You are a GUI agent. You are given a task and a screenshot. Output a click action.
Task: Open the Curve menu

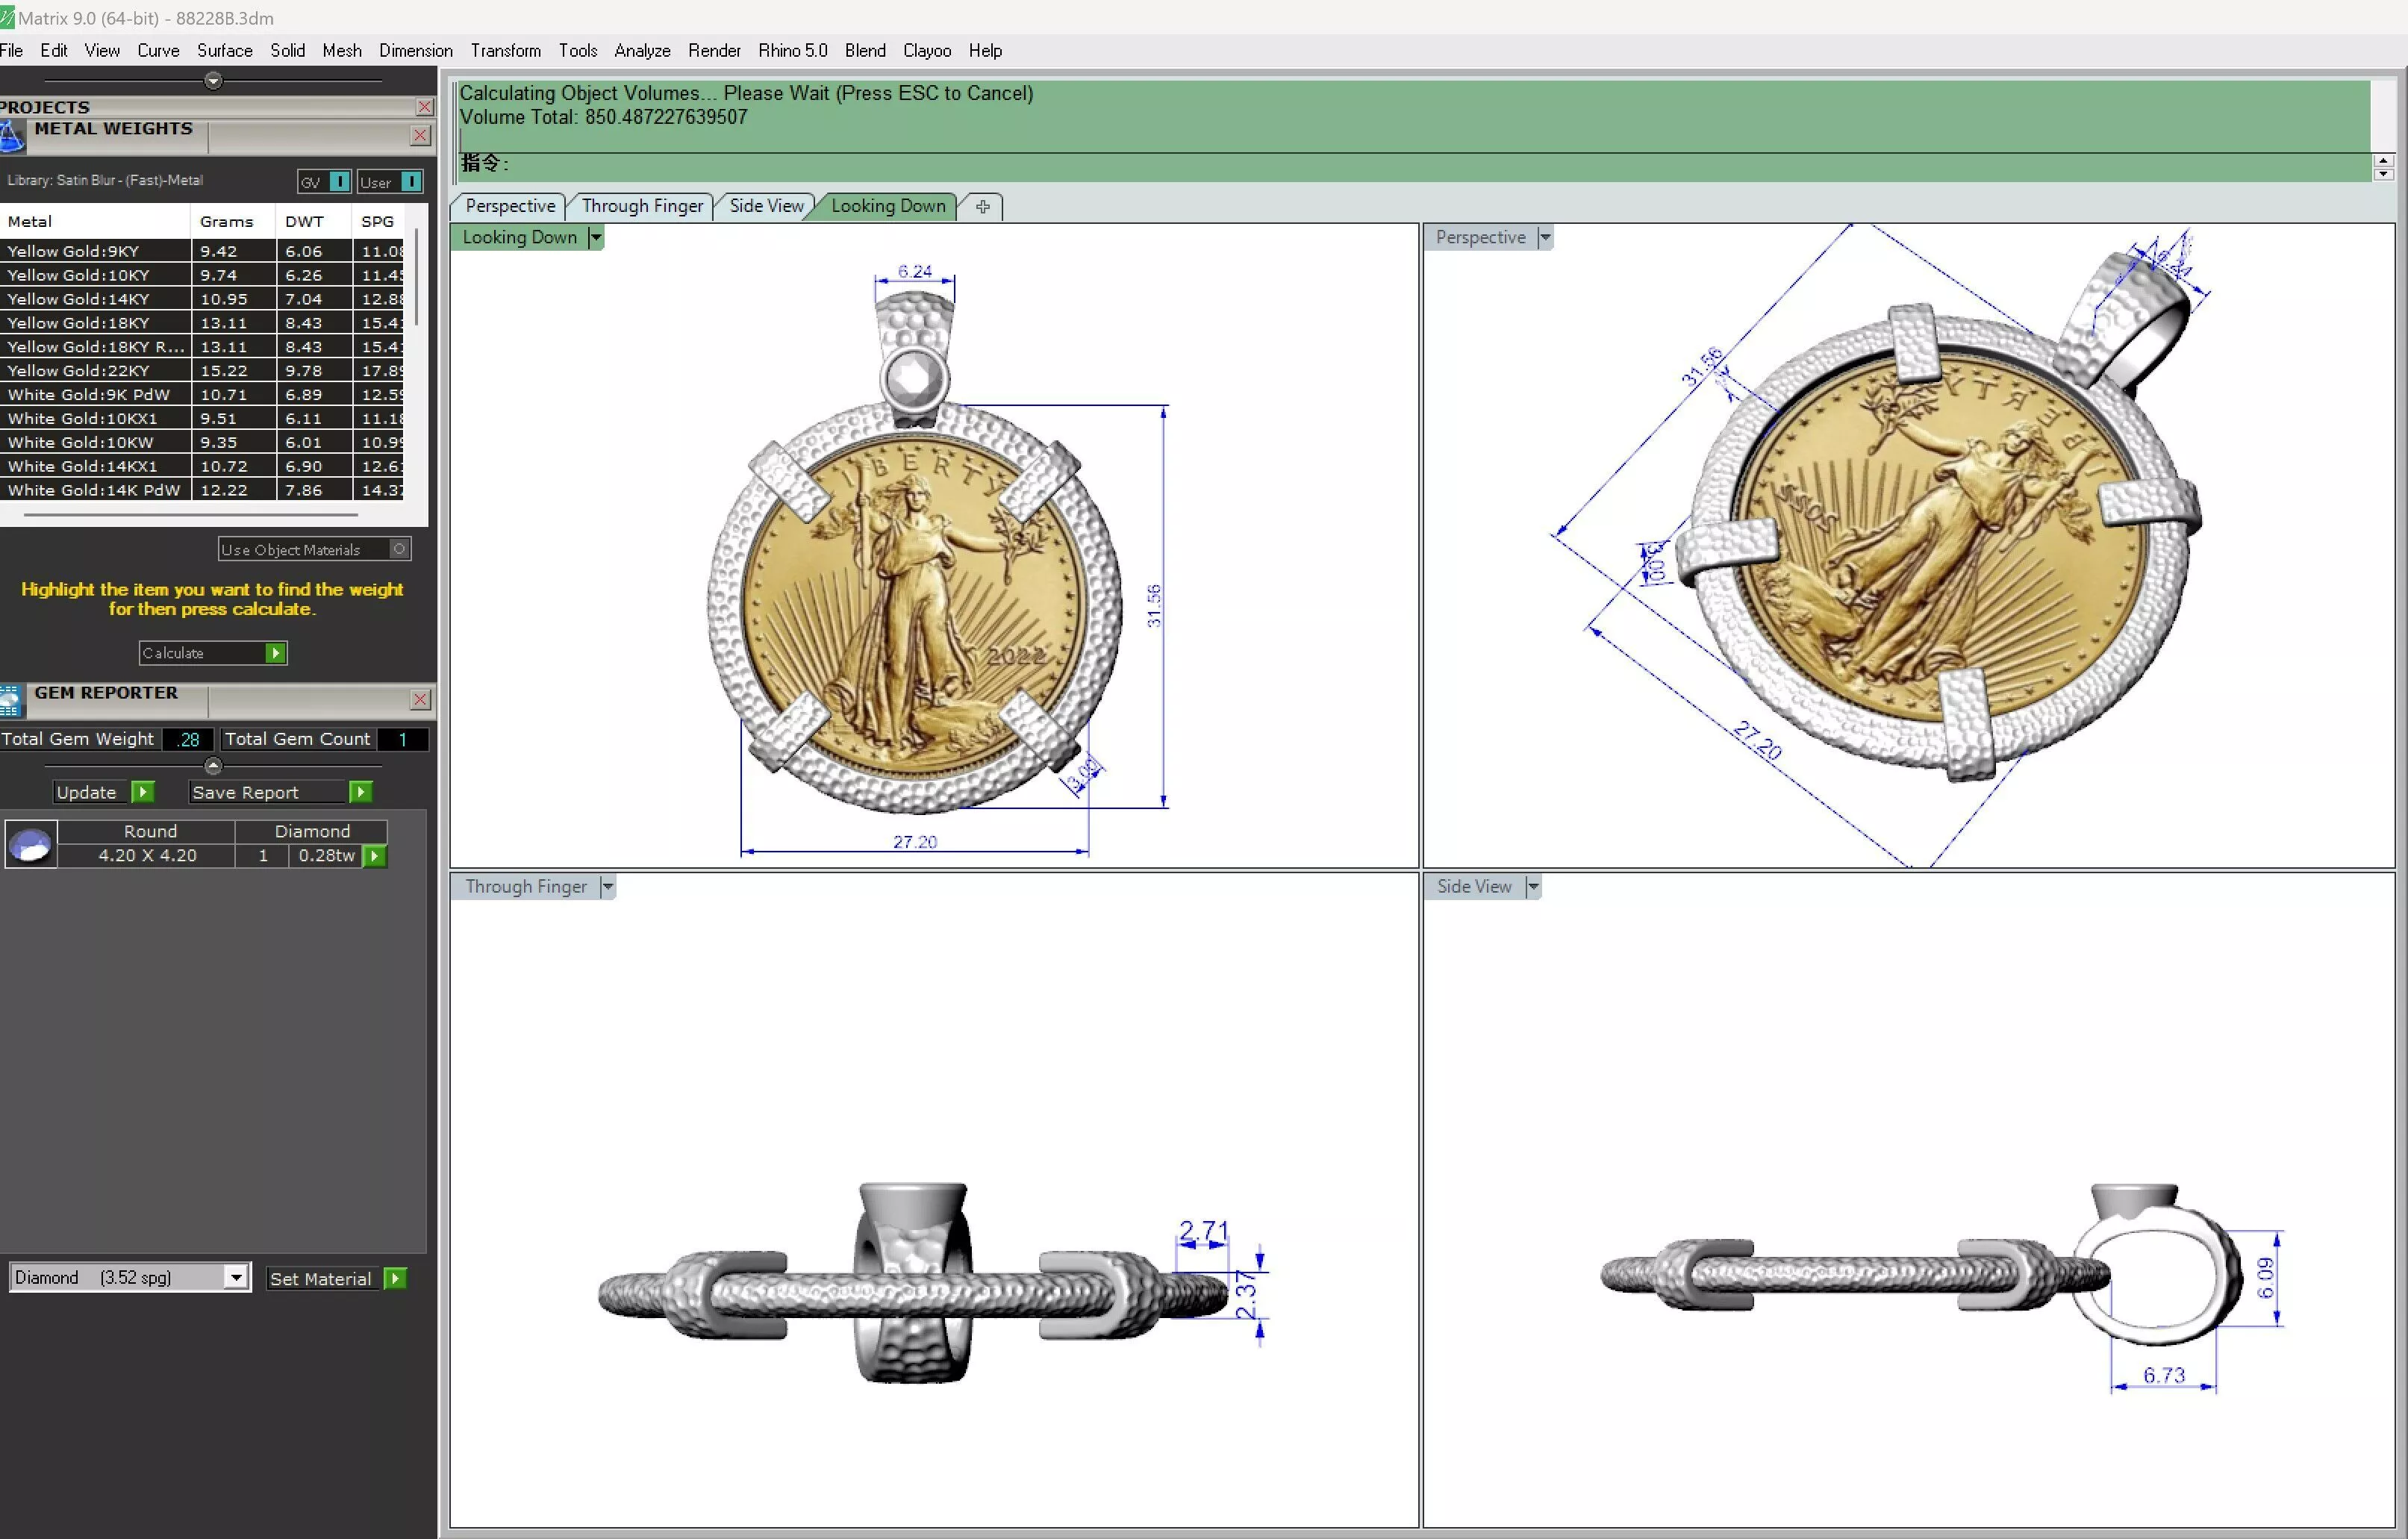click(158, 51)
